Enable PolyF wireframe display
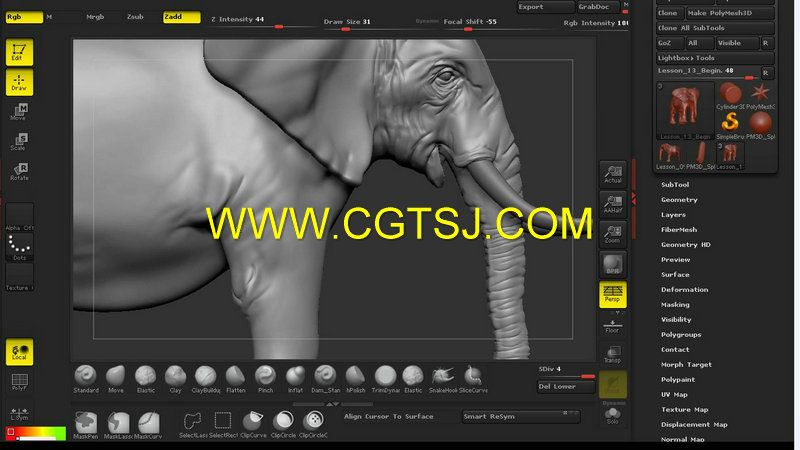The width and height of the screenshot is (800, 450). point(19,382)
